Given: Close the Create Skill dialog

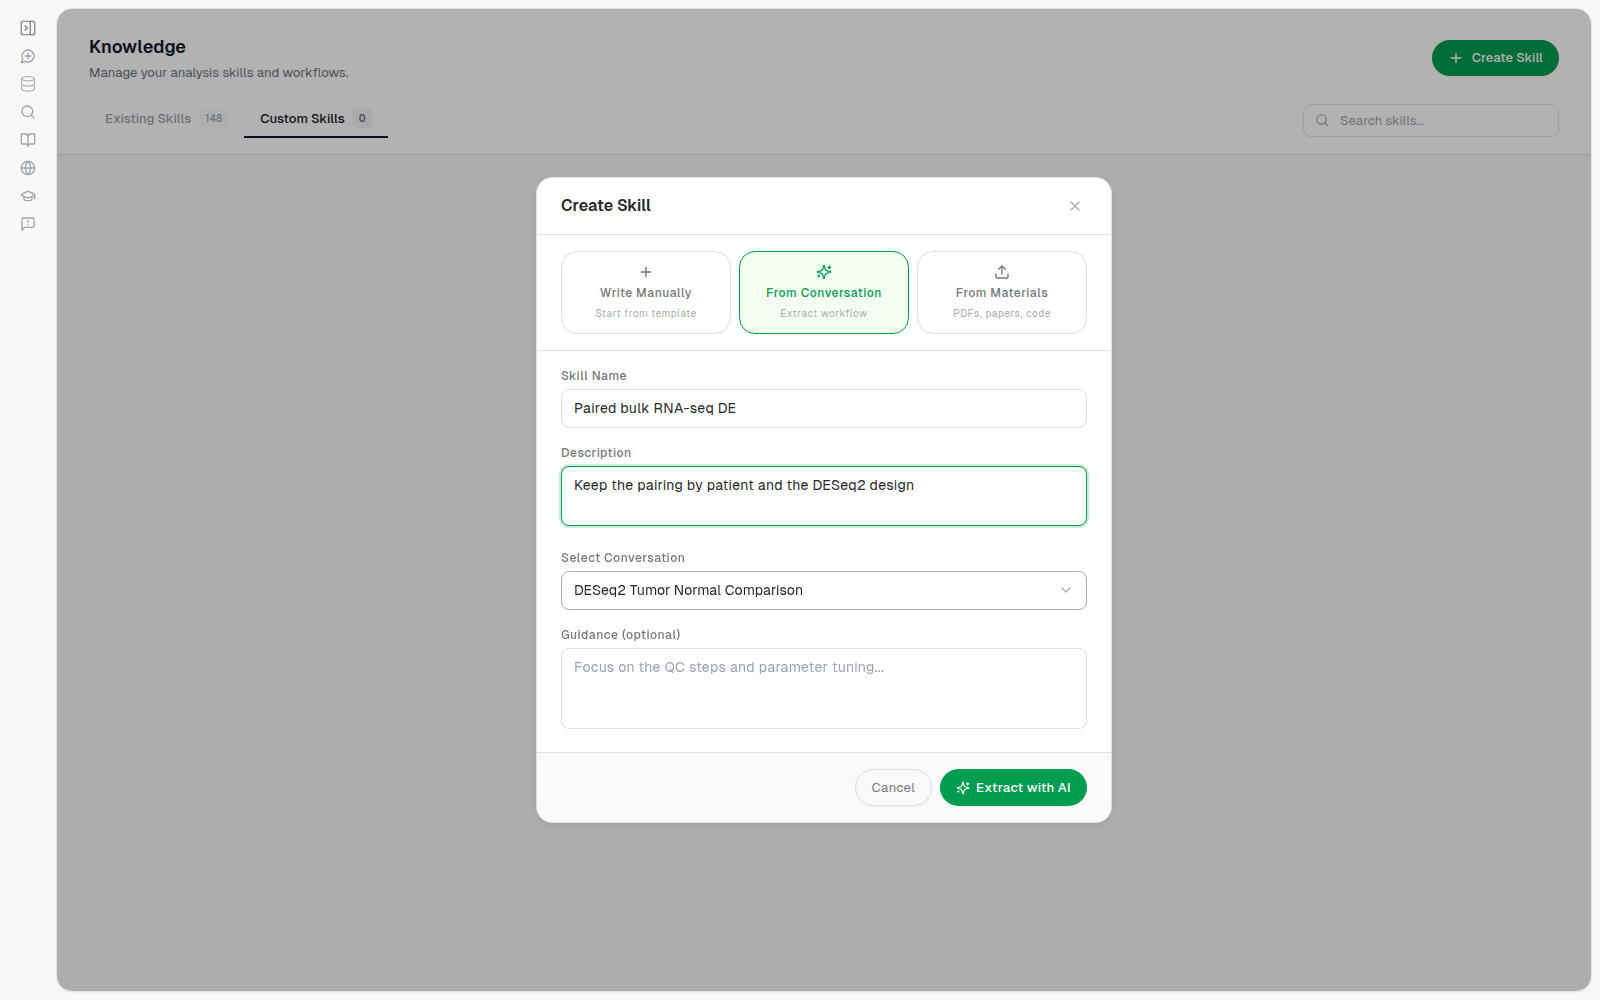Looking at the screenshot, I should pos(1075,206).
